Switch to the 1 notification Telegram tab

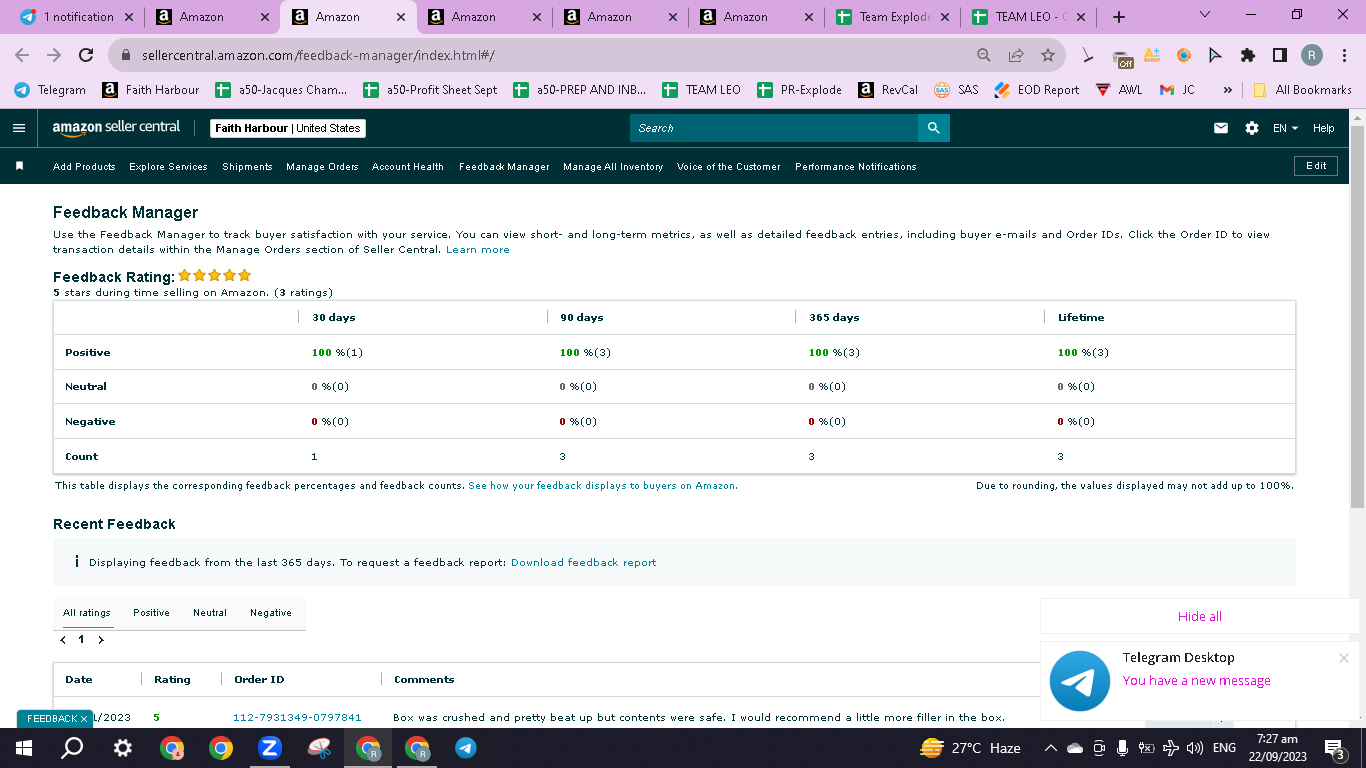click(x=76, y=17)
